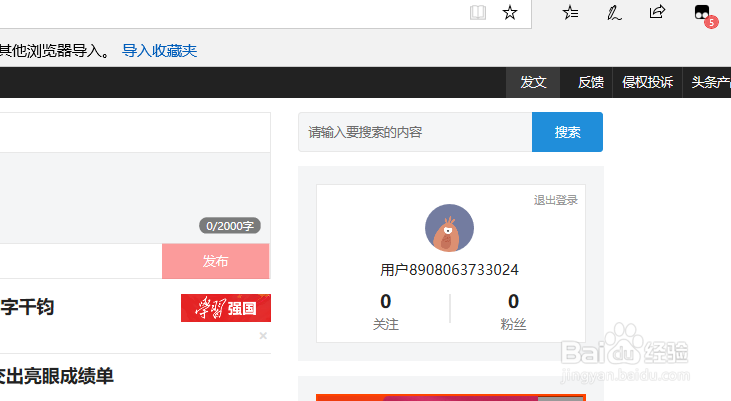Open headline ending with 出亮眼成绩单
The image size is (731, 401).
(x=56, y=376)
